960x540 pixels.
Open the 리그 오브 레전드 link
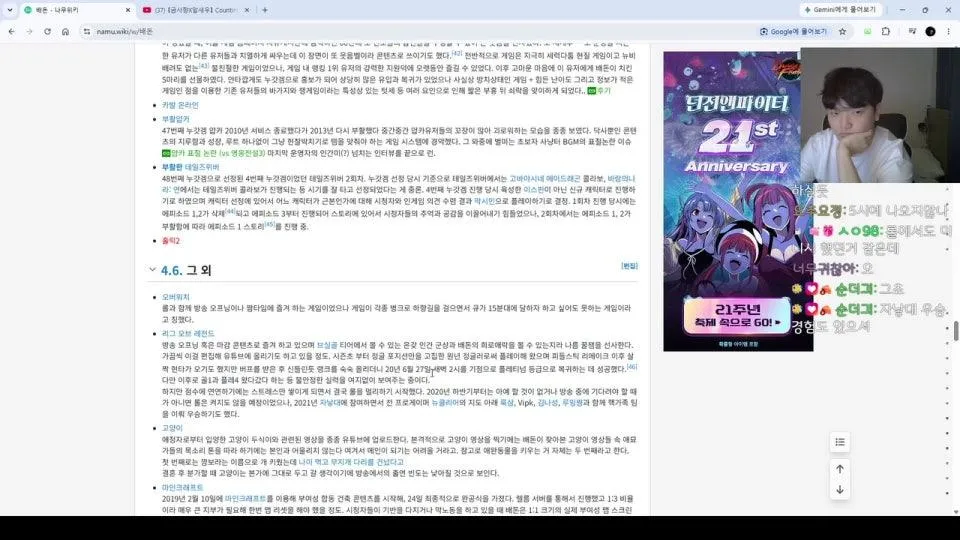click(188, 334)
